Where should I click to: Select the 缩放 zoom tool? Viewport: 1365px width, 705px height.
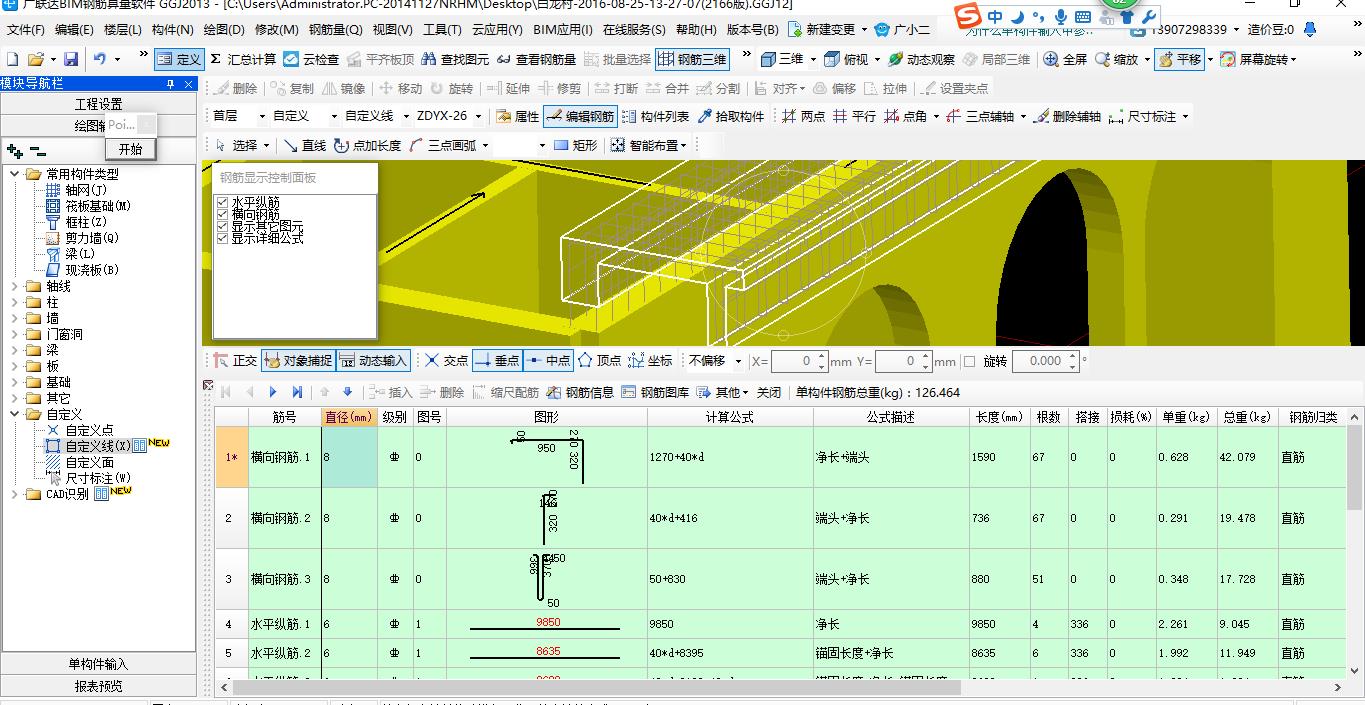coord(1117,59)
